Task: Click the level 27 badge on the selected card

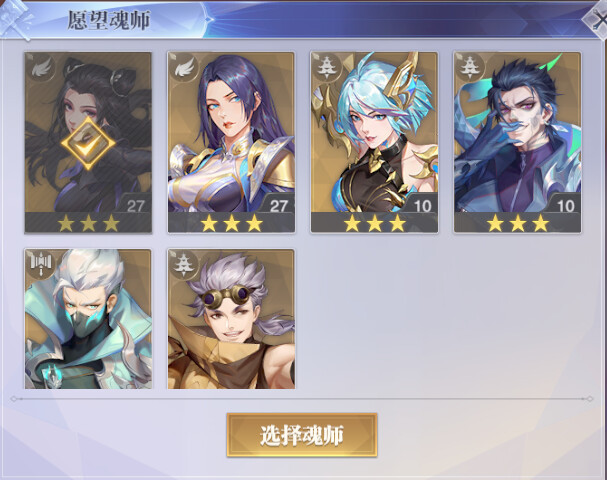Action: 135,206
